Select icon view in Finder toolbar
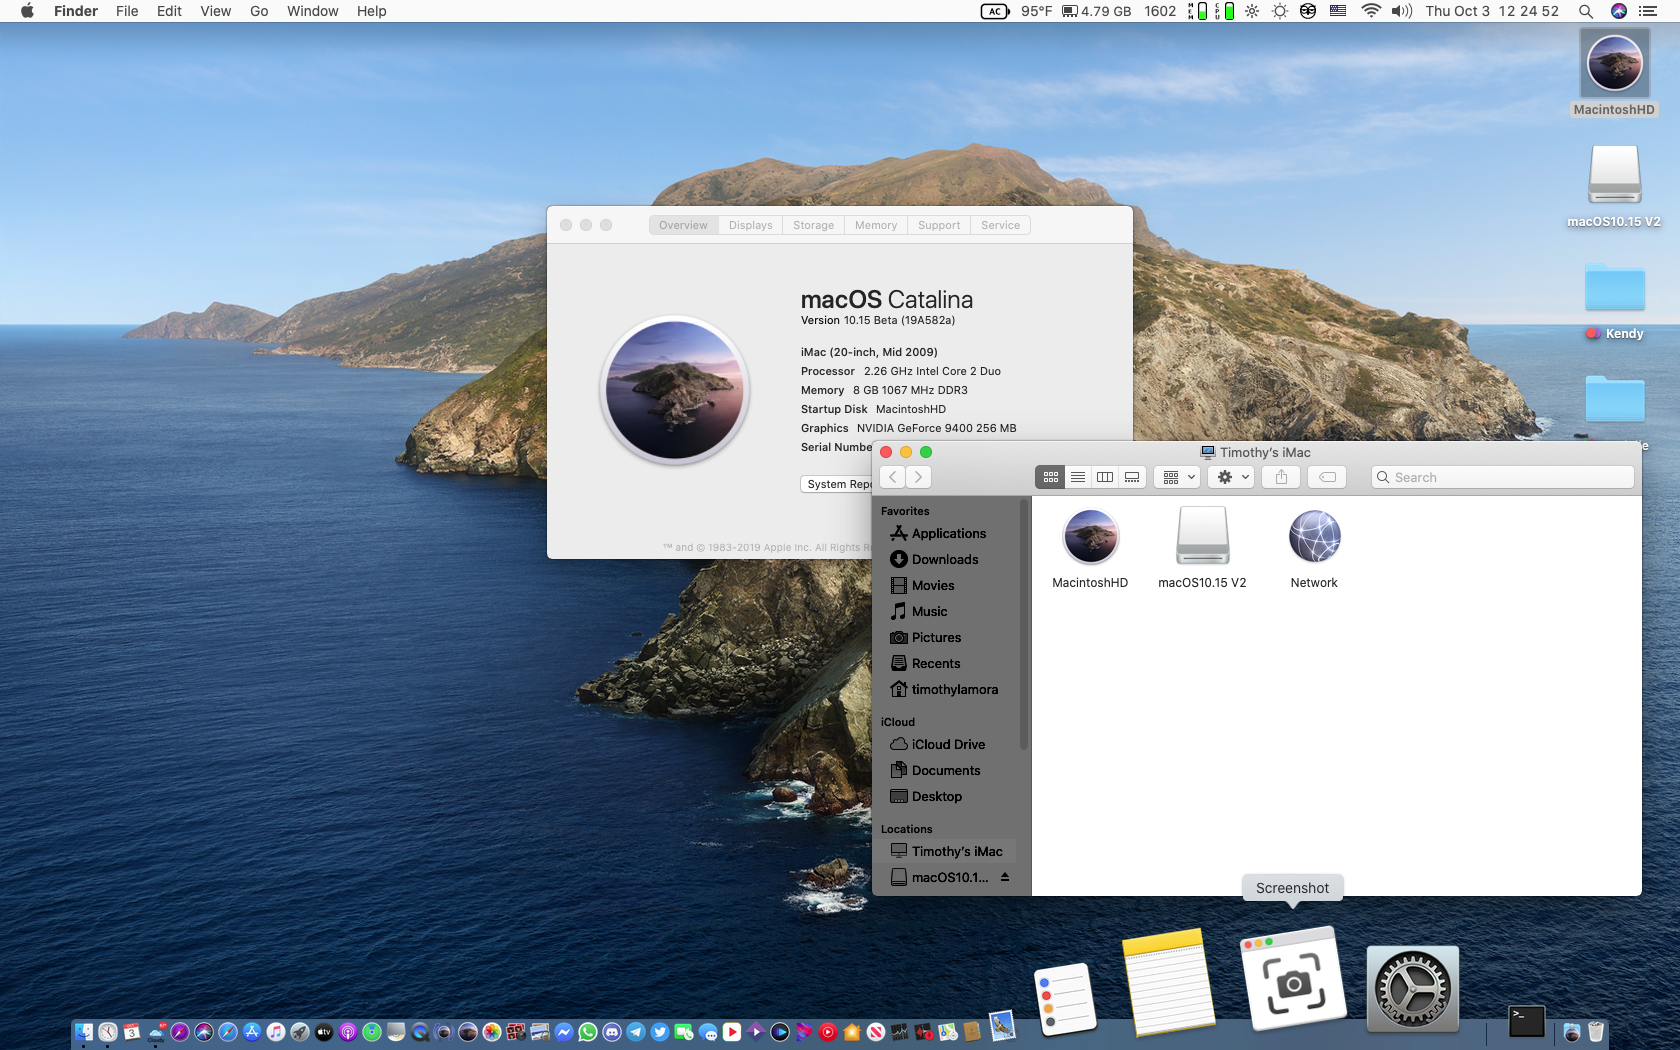 click(1050, 478)
